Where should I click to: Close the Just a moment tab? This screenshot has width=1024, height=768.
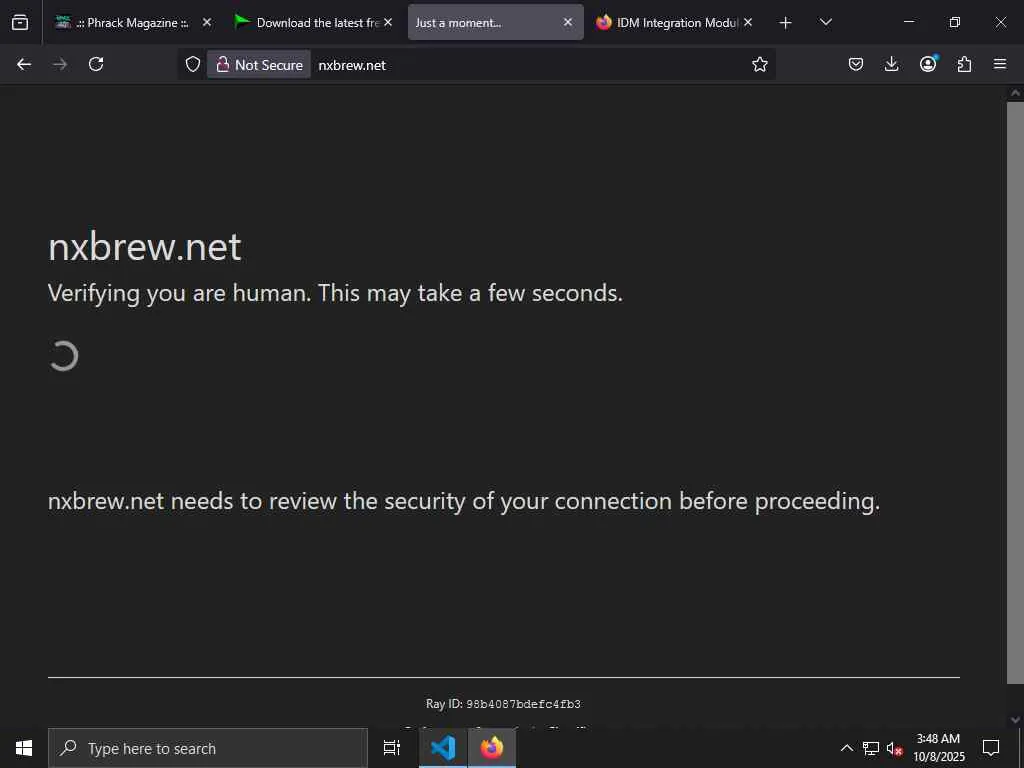coord(568,22)
